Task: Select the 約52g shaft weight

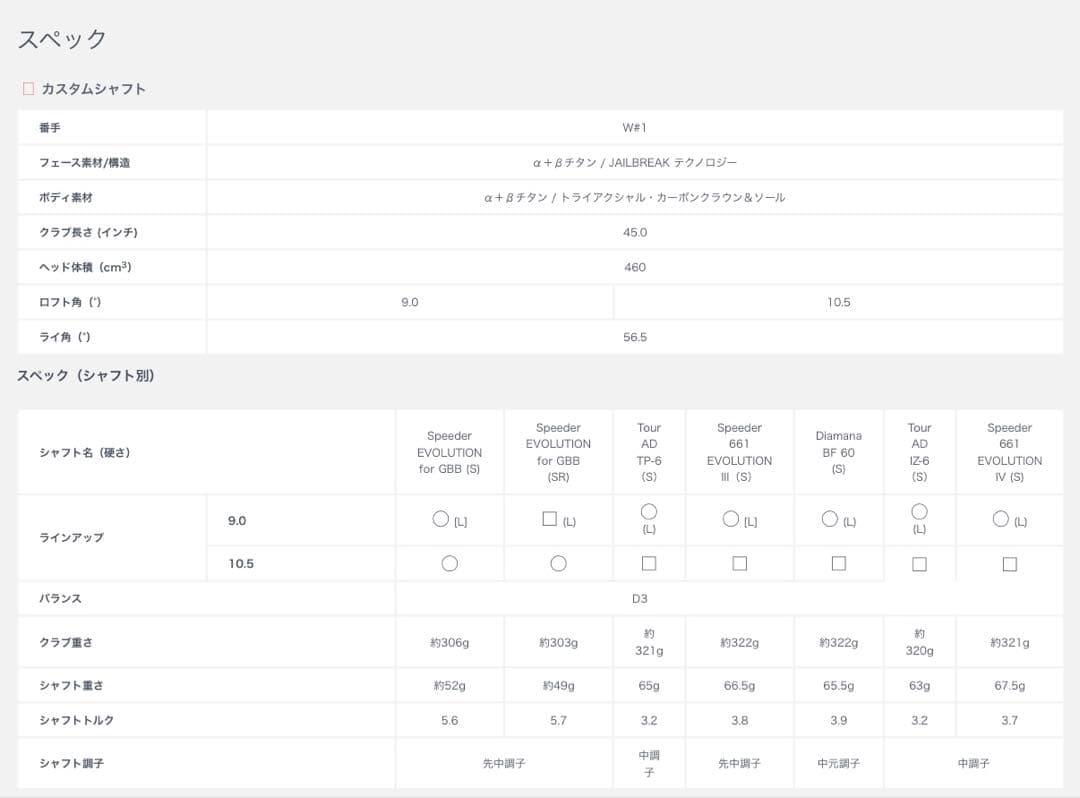Action: click(449, 686)
